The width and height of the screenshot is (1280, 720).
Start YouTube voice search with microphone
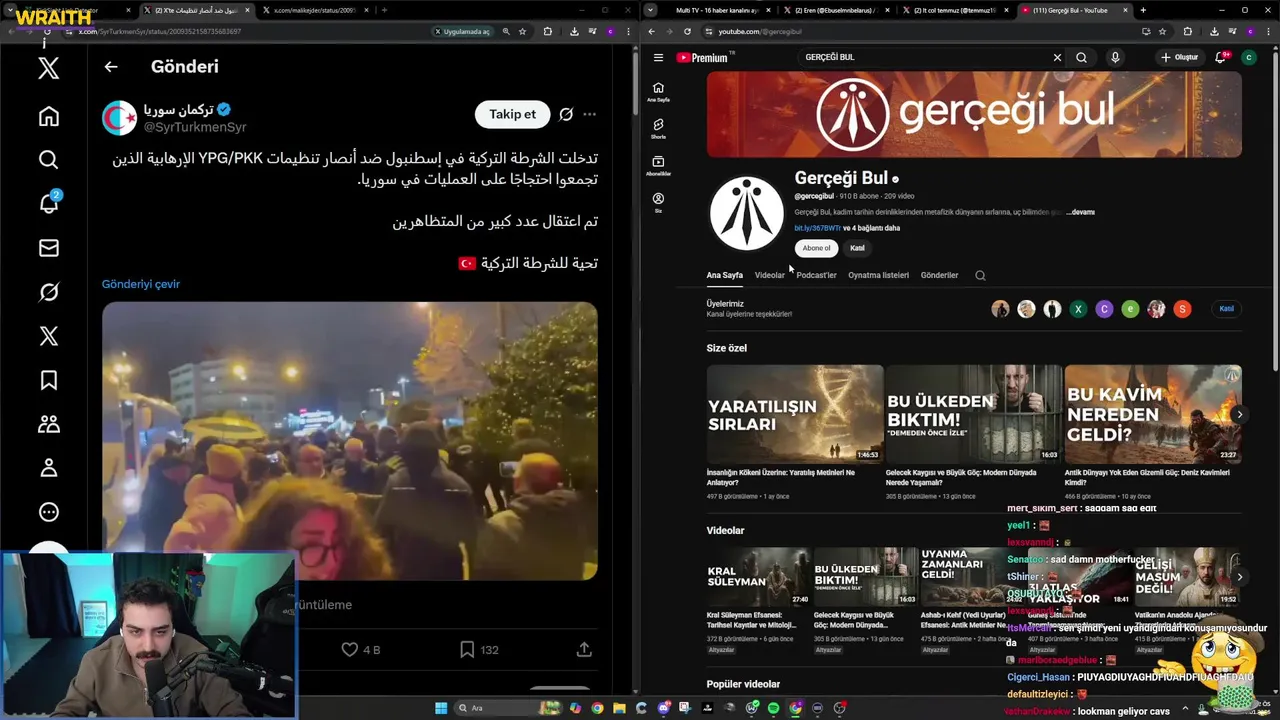coord(1115,58)
